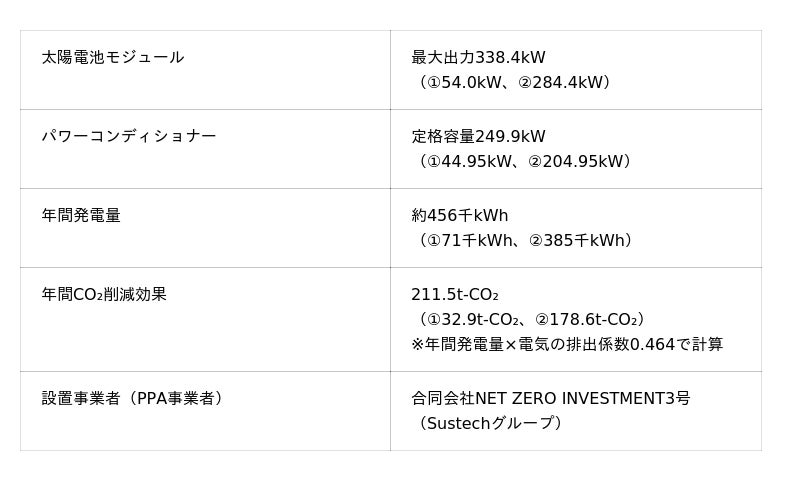Image resolution: width=800 pixels, height=481 pixels.
Task: Click the 設置事業者（PPA事業者） row label
Action: 132,399
